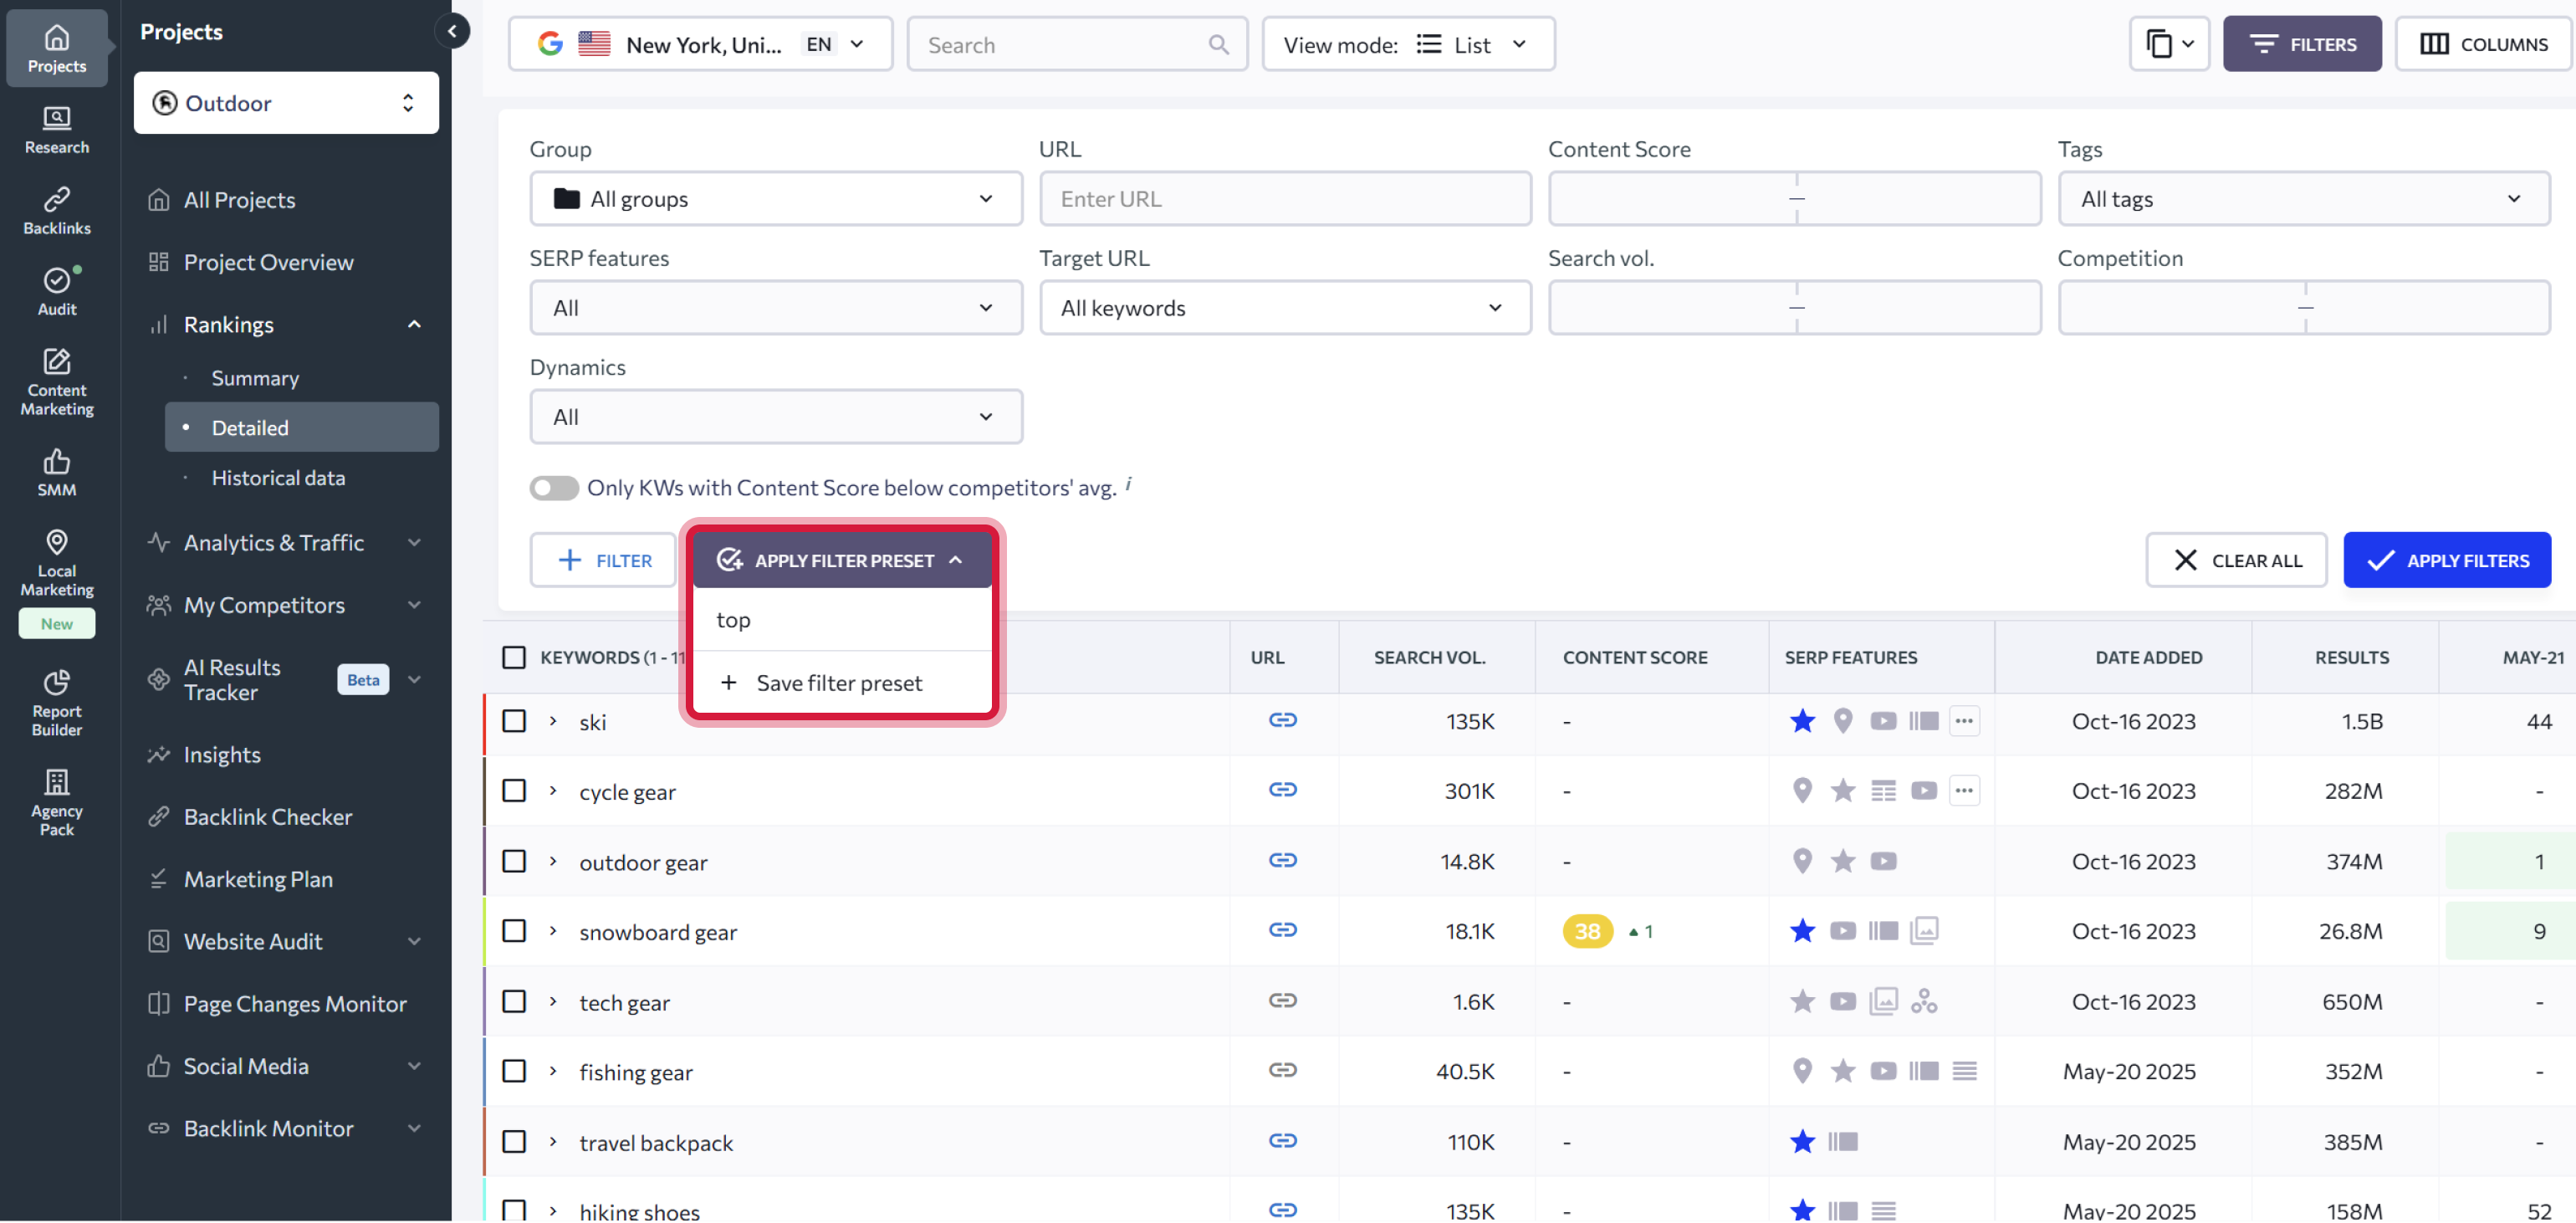Go to Rankings Summary page
Viewport: 2576px width, 1223px height.
click(x=255, y=378)
